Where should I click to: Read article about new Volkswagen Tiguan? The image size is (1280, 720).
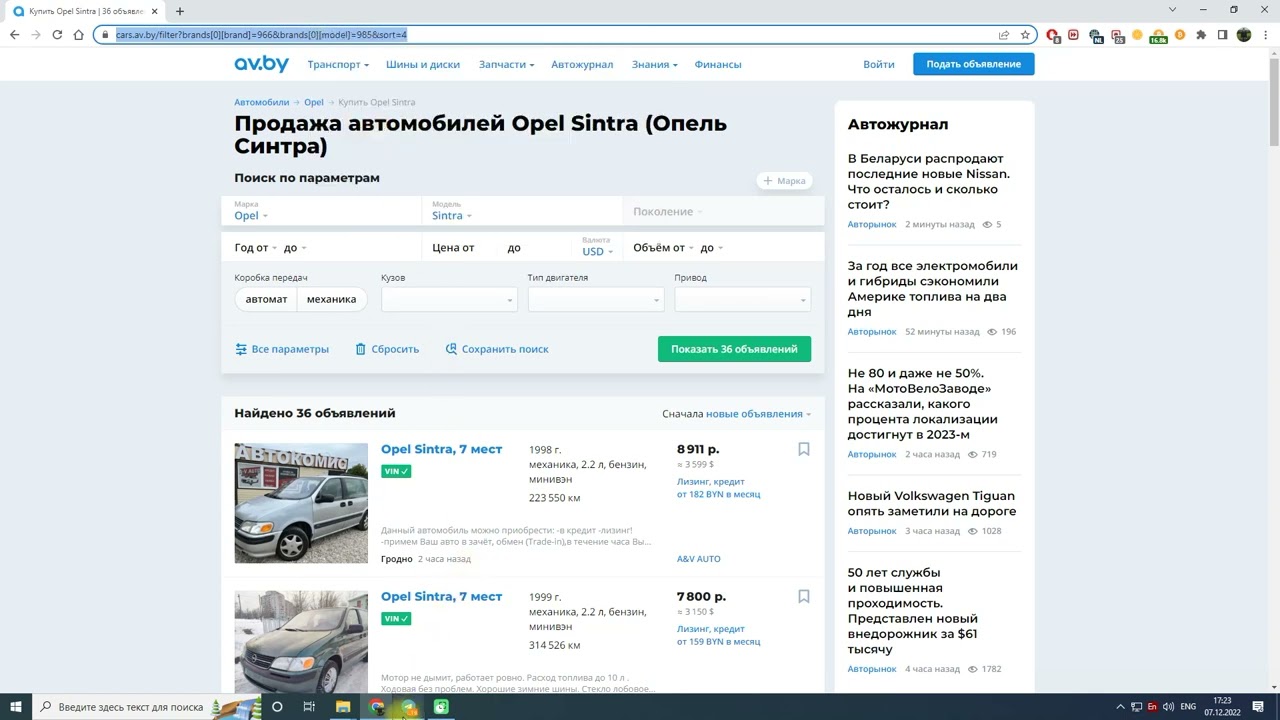click(931, 504)
